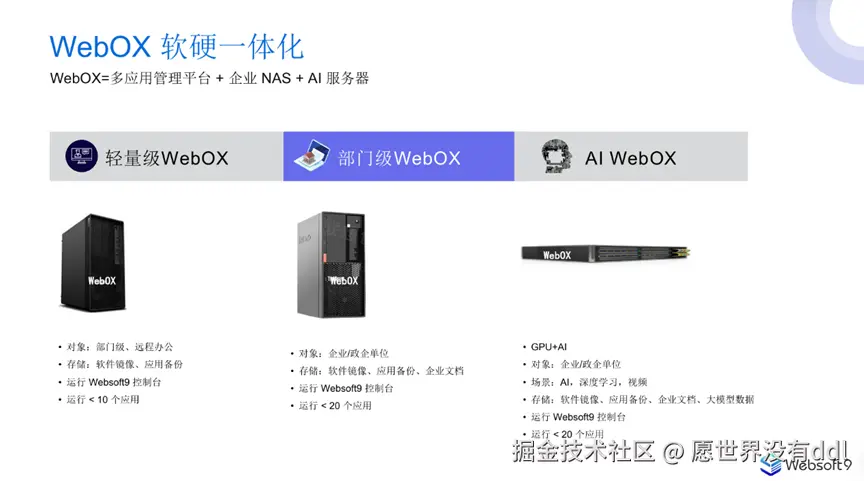This screenshot has width=864, height=481.
Task: Select the AI WebOX tab
Action: click(x=631, y=156)
